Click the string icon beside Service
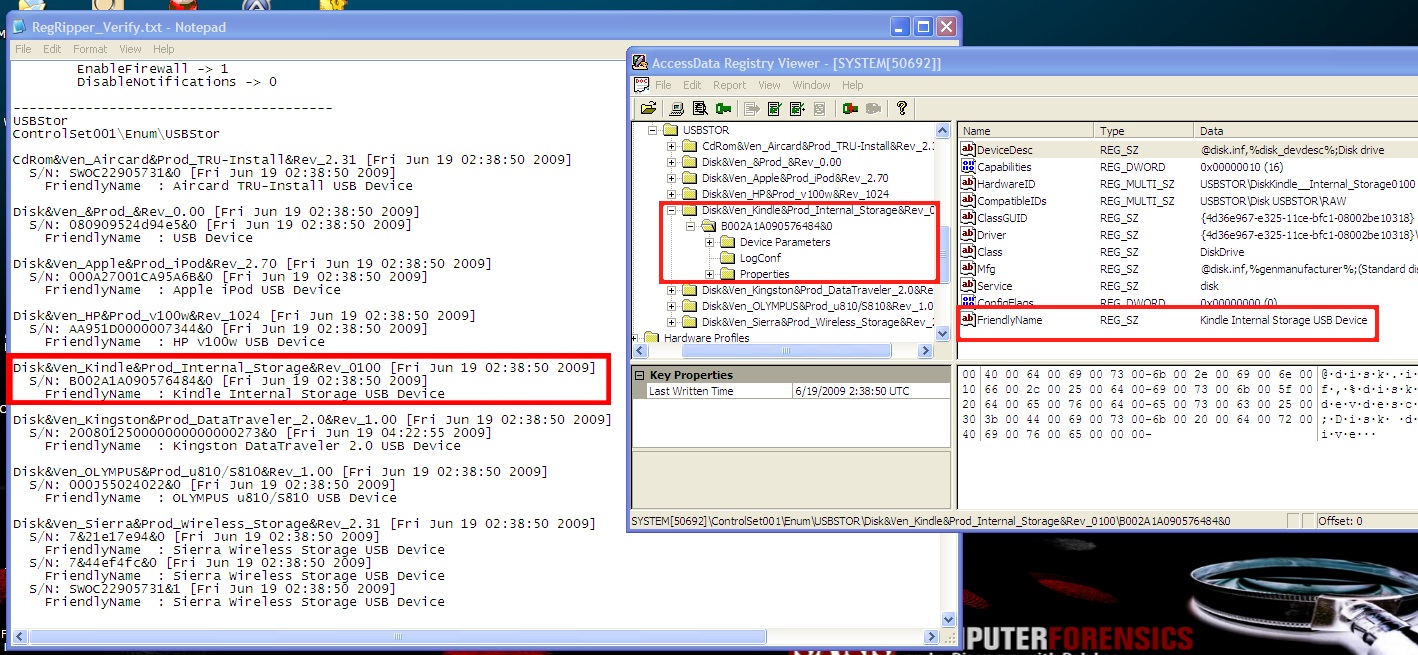 pyautogui.click(x=968, y=285)
